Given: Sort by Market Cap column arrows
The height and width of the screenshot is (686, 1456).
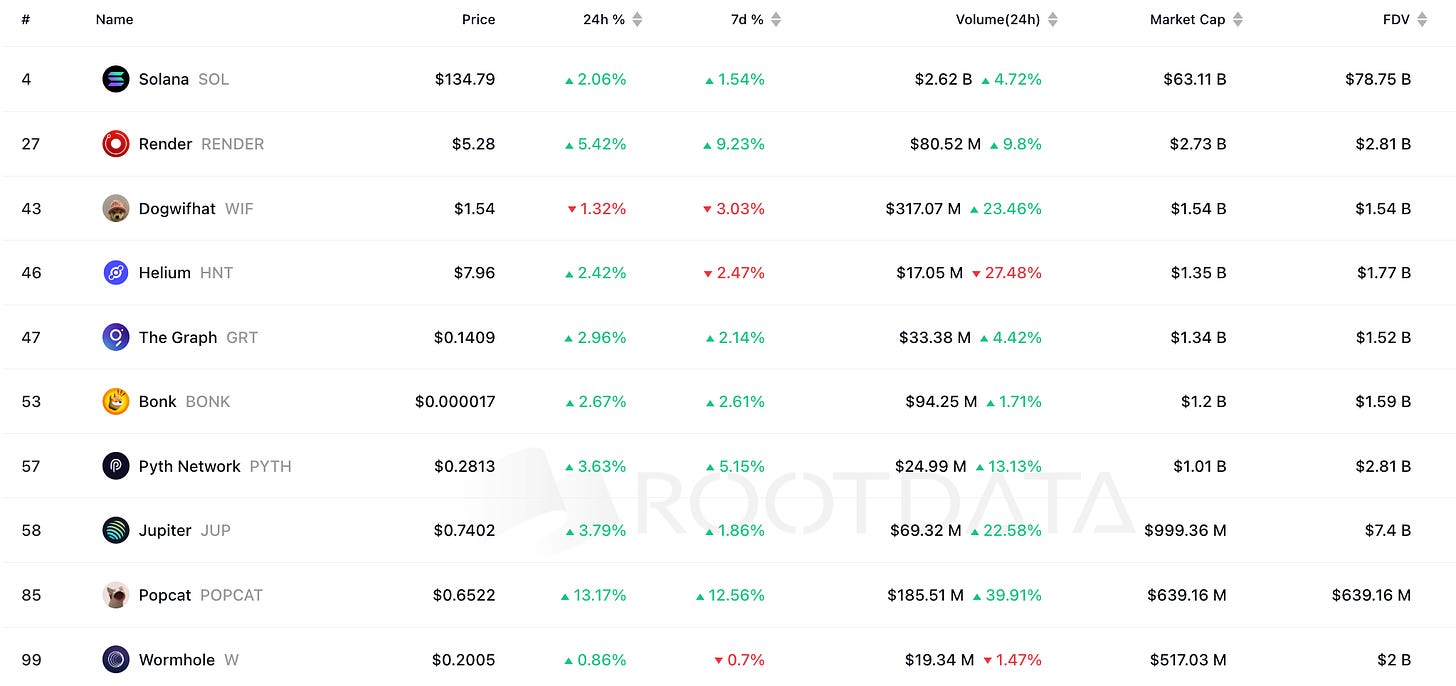Looking at the screenshot, I should 1238,19.
